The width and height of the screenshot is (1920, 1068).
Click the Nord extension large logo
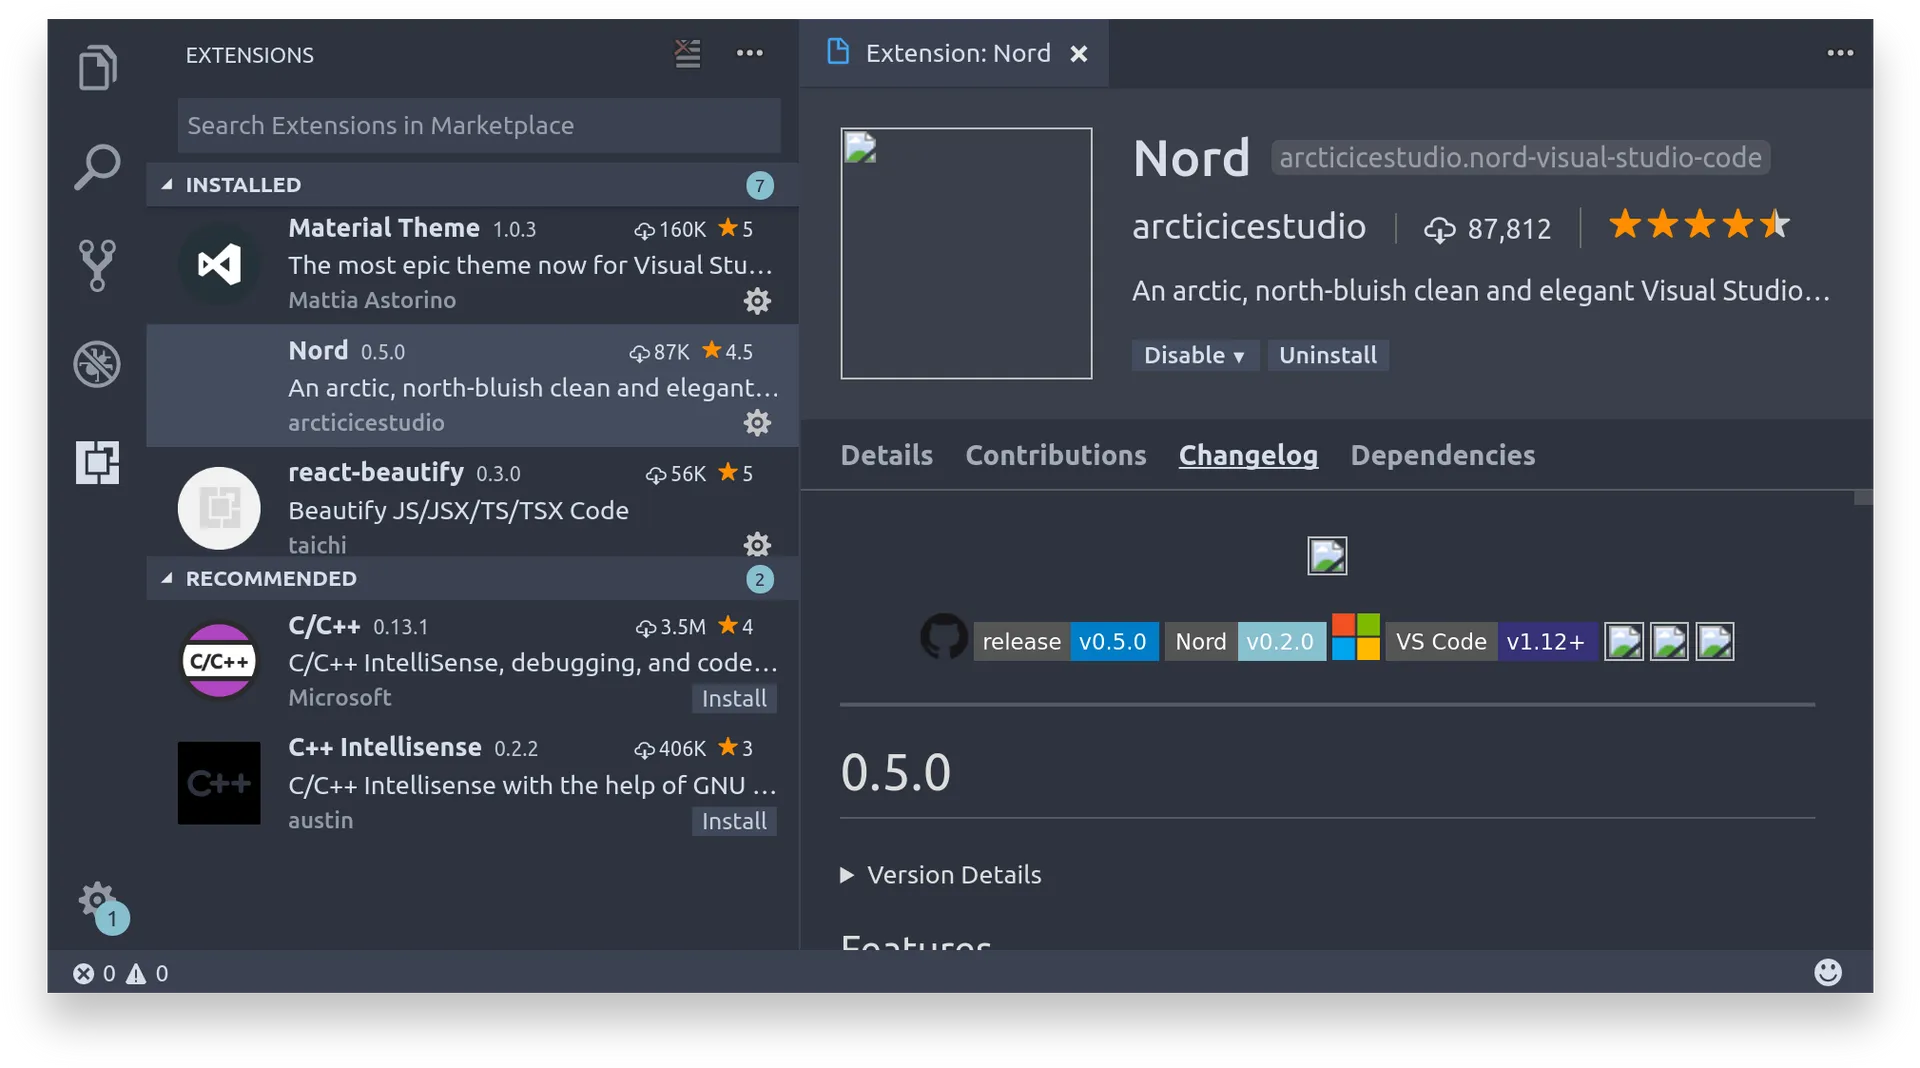966,253
